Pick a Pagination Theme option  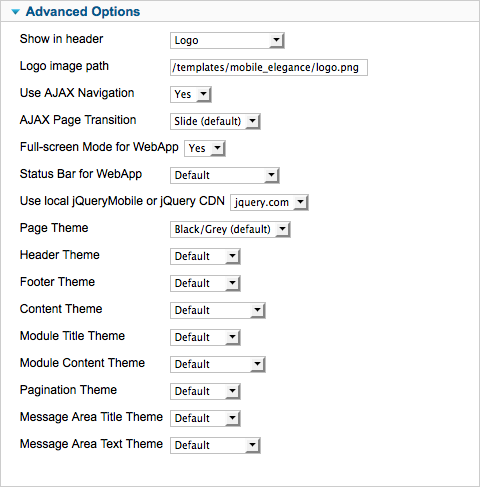click(x=205, y=391)
